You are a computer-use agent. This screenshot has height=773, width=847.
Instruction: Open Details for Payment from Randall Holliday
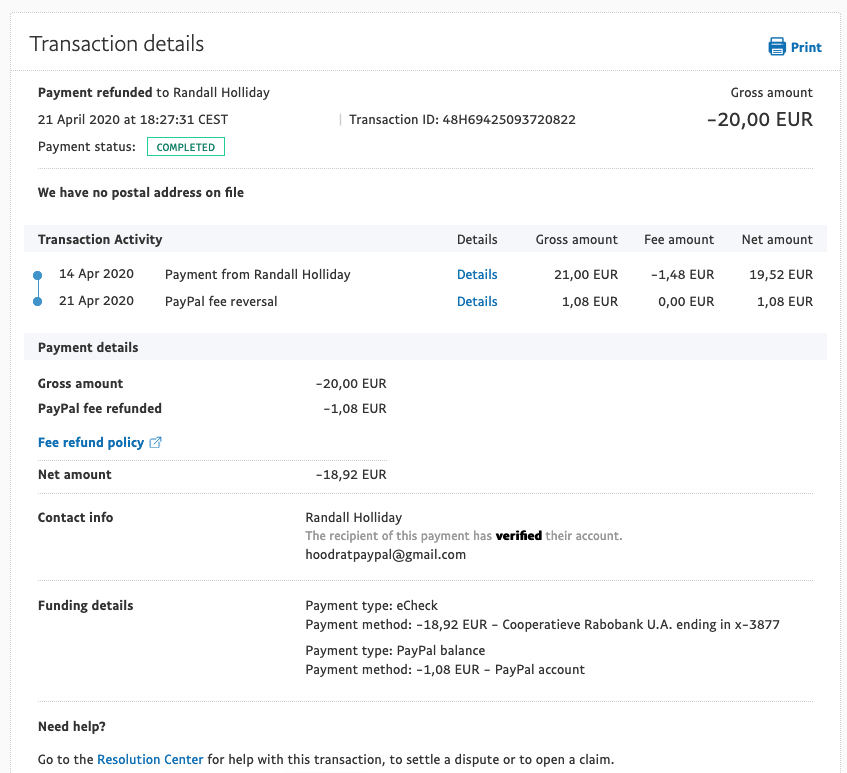click(477, 274)
